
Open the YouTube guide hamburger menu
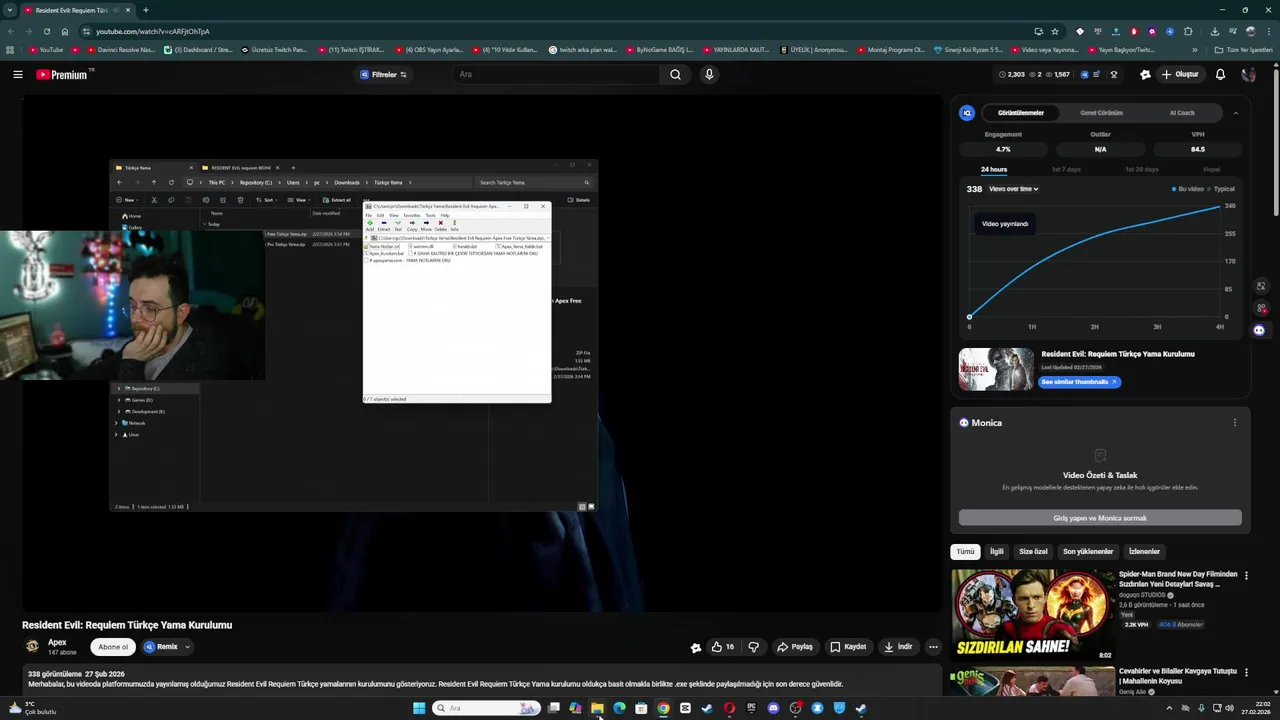[x=17, y=74]
